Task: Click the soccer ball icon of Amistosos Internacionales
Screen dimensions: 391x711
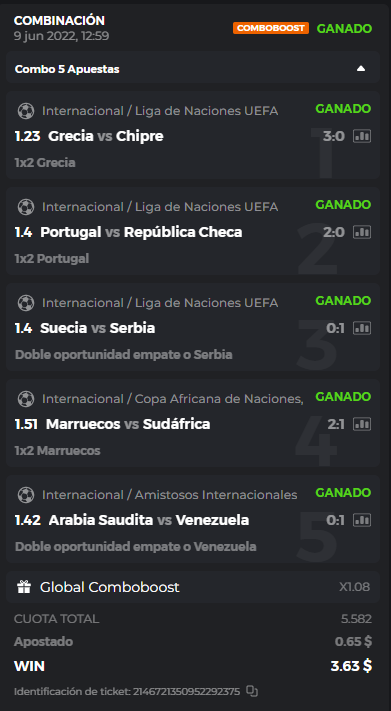Action: point(26,495)
